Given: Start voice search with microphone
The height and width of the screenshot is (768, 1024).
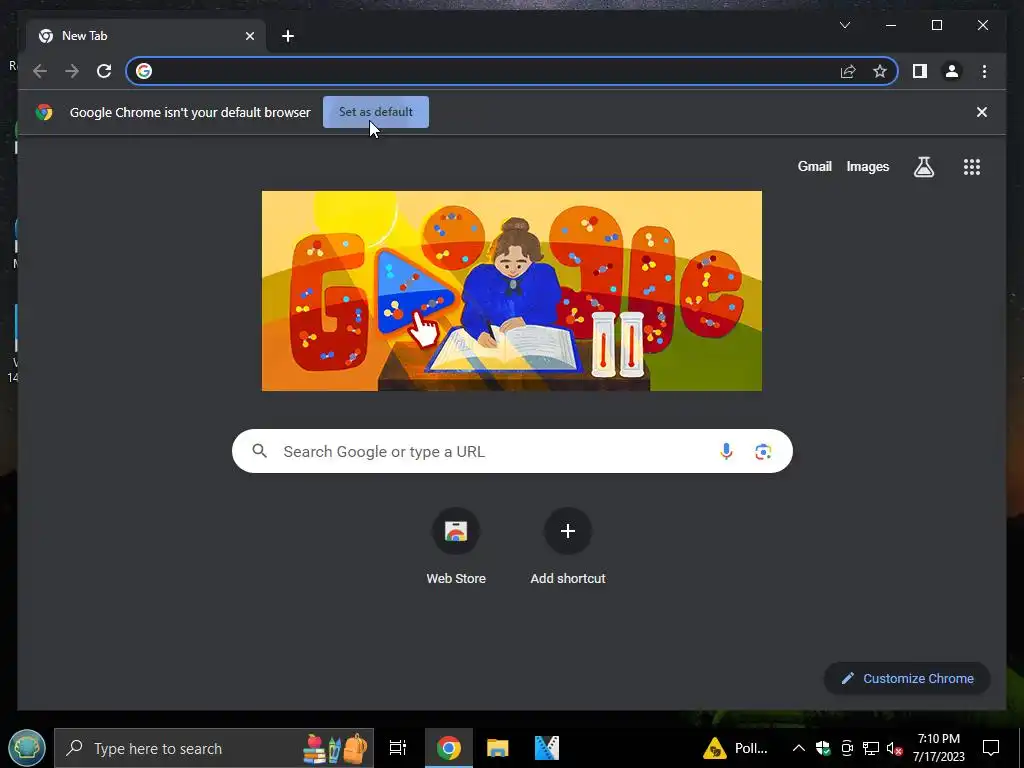Looking at the screenshot, I should (726, 451).
